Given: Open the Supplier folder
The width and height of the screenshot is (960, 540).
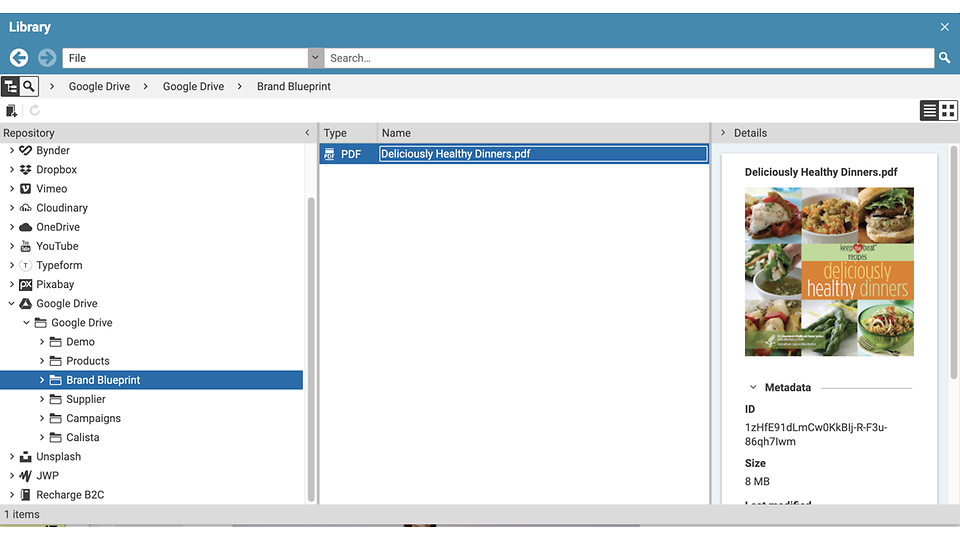Looking at the screenshot, I should 86,399.
